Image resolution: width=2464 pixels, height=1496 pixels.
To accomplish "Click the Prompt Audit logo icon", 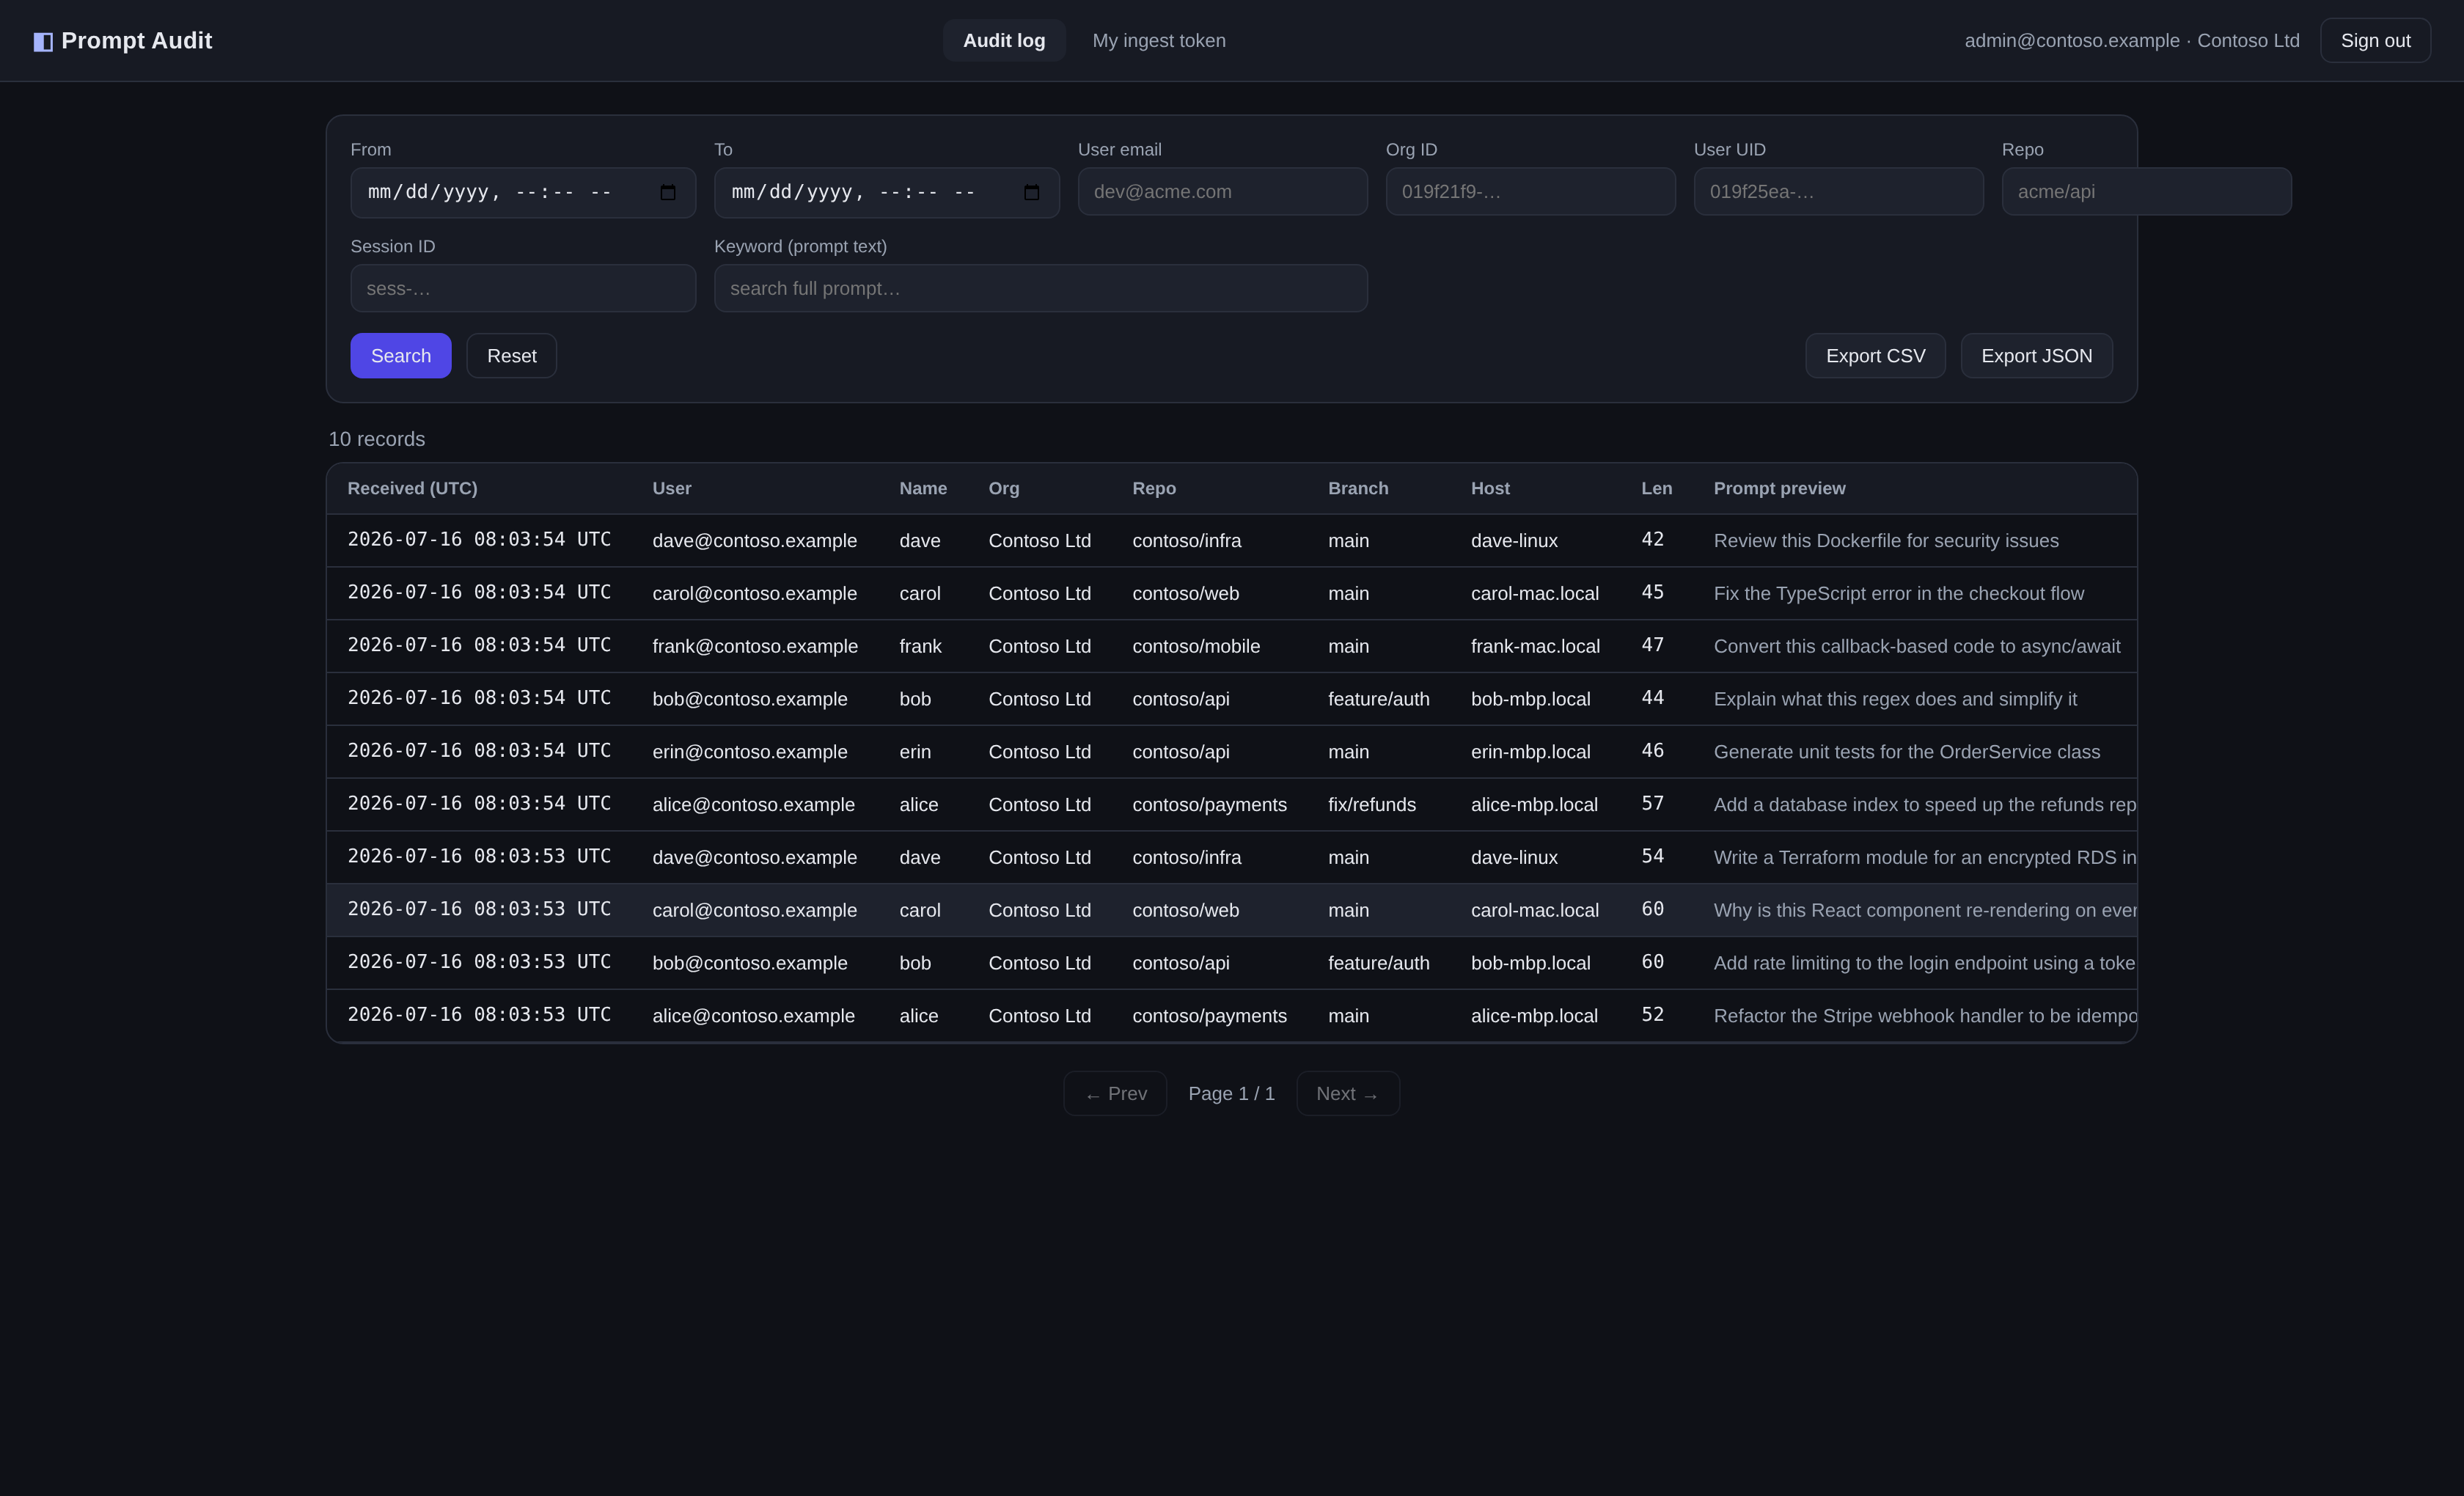I will tap(43, 41).
